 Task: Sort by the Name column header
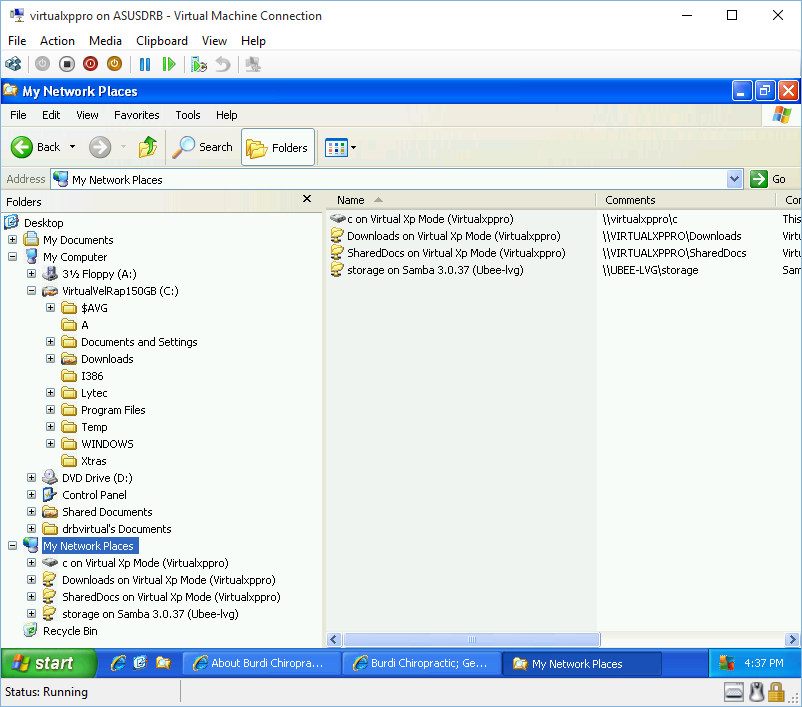point(460,200)
